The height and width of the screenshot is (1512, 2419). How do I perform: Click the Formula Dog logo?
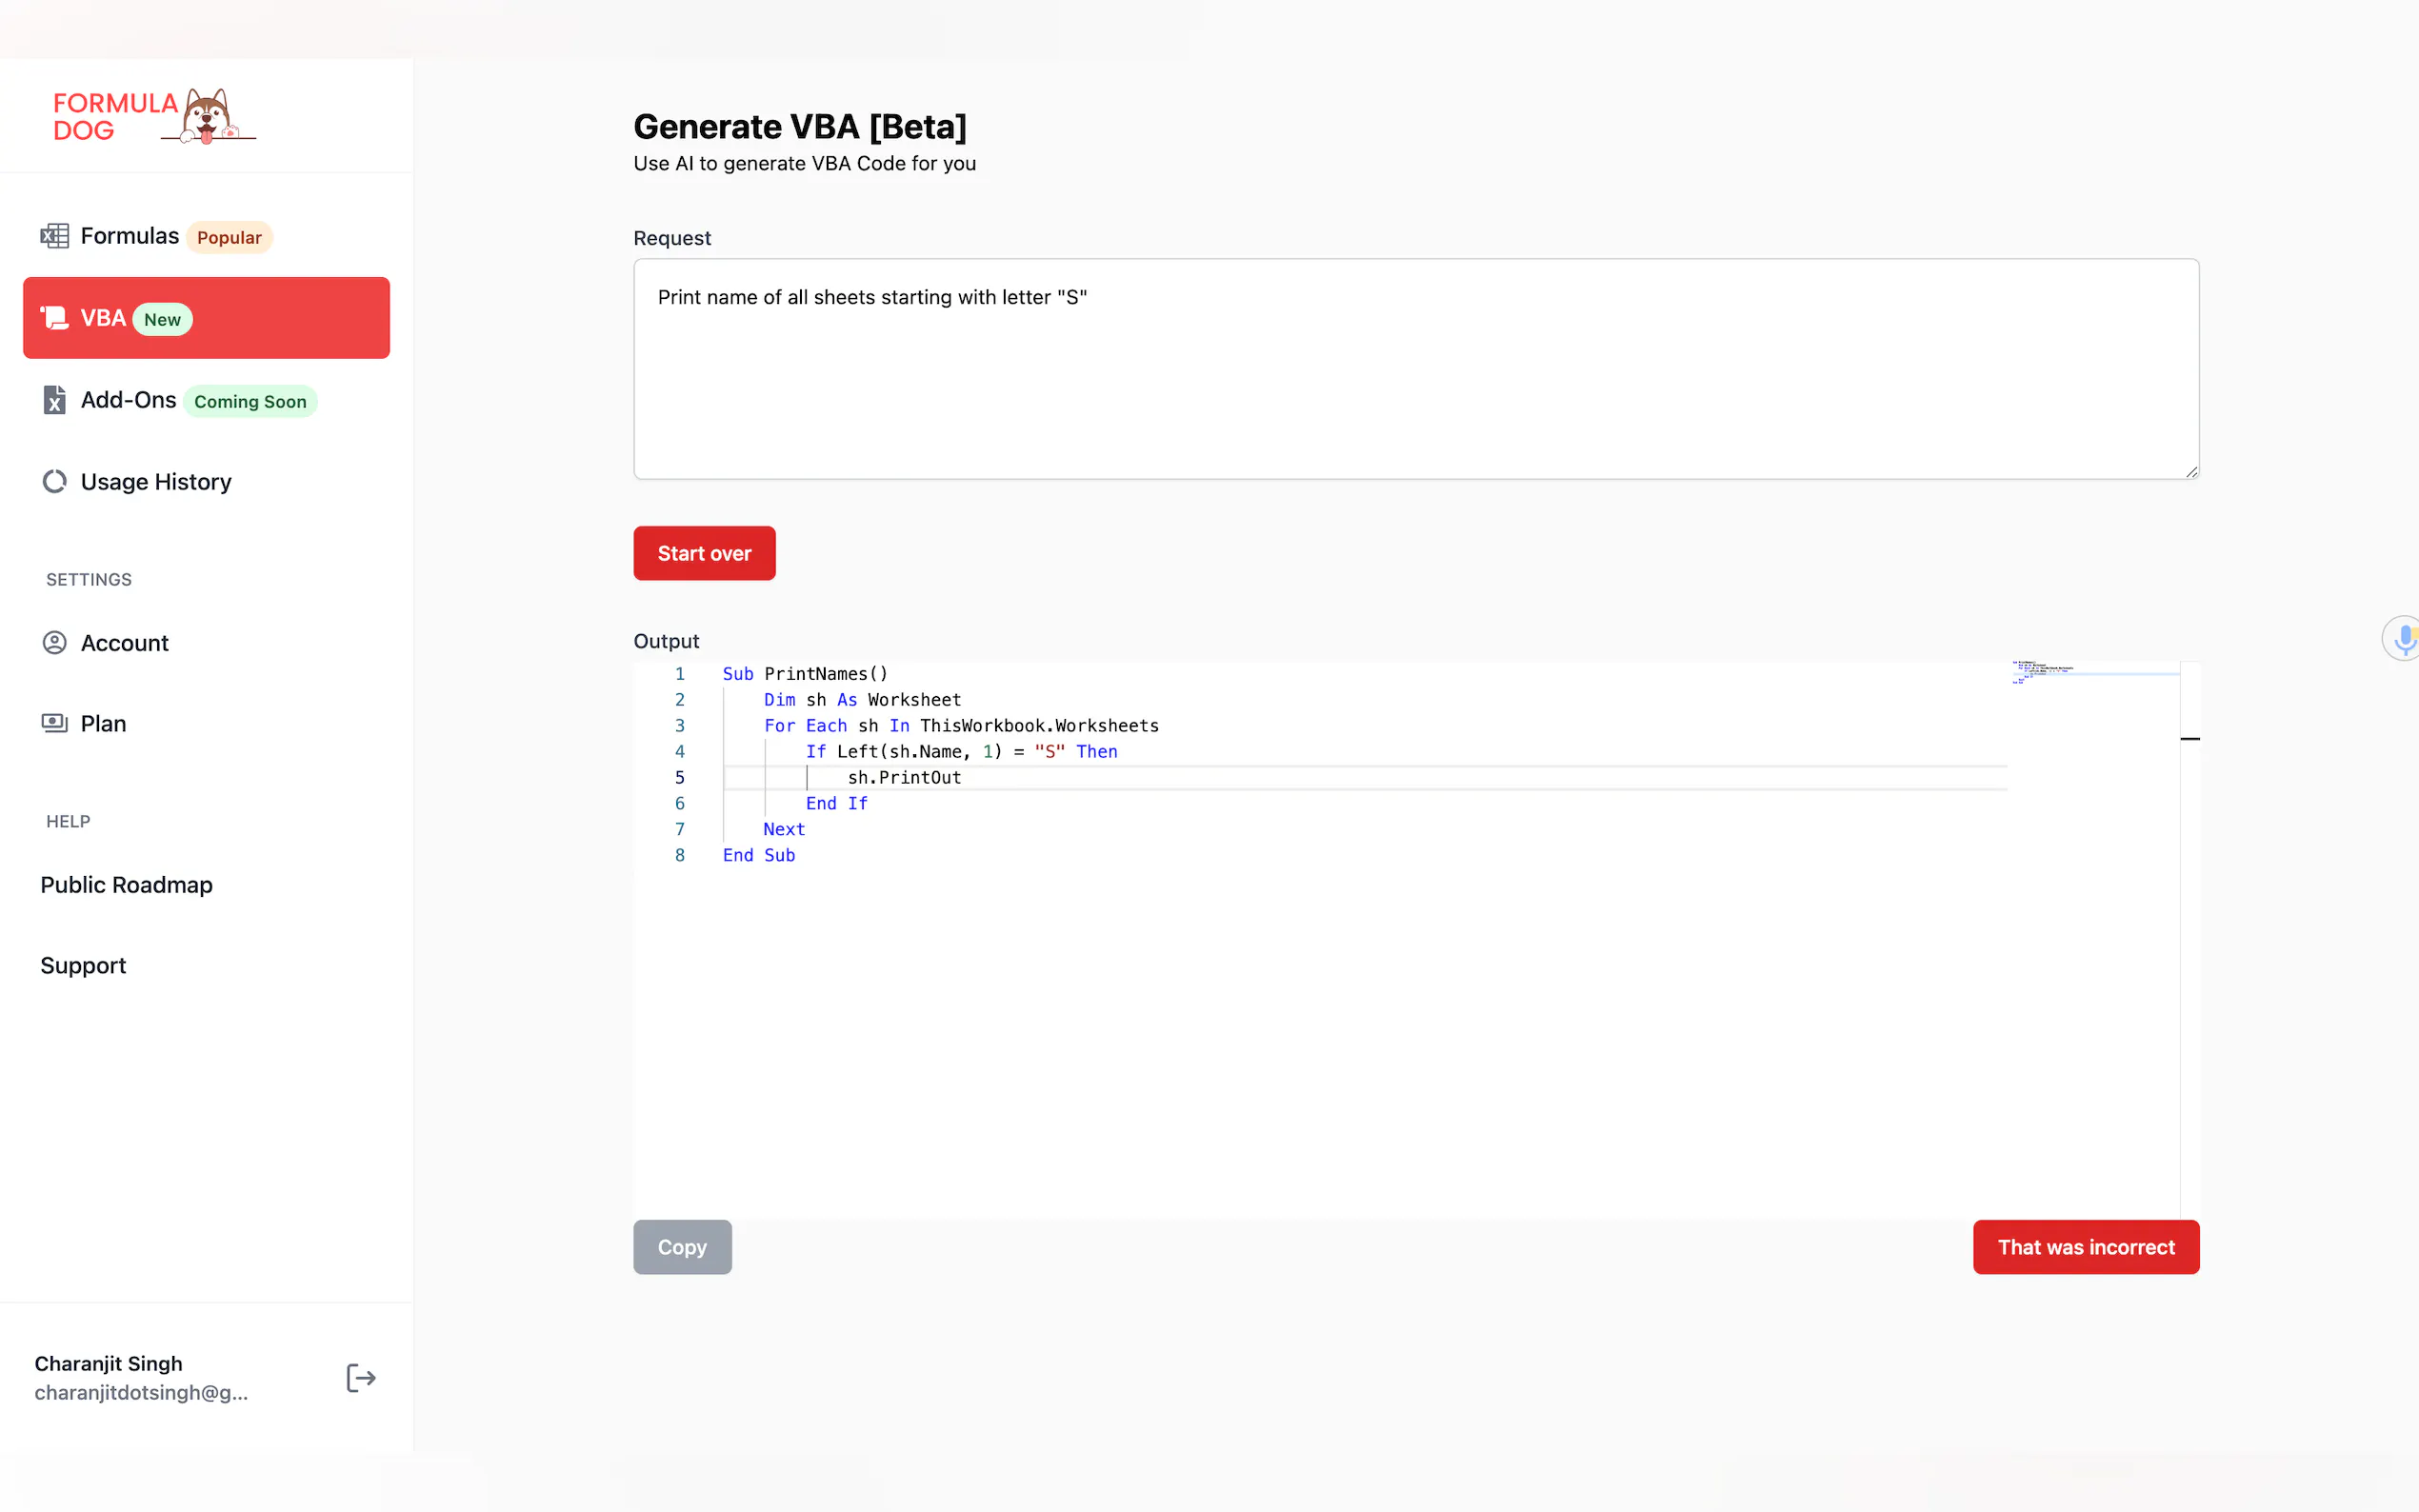[x=154, y=116]
